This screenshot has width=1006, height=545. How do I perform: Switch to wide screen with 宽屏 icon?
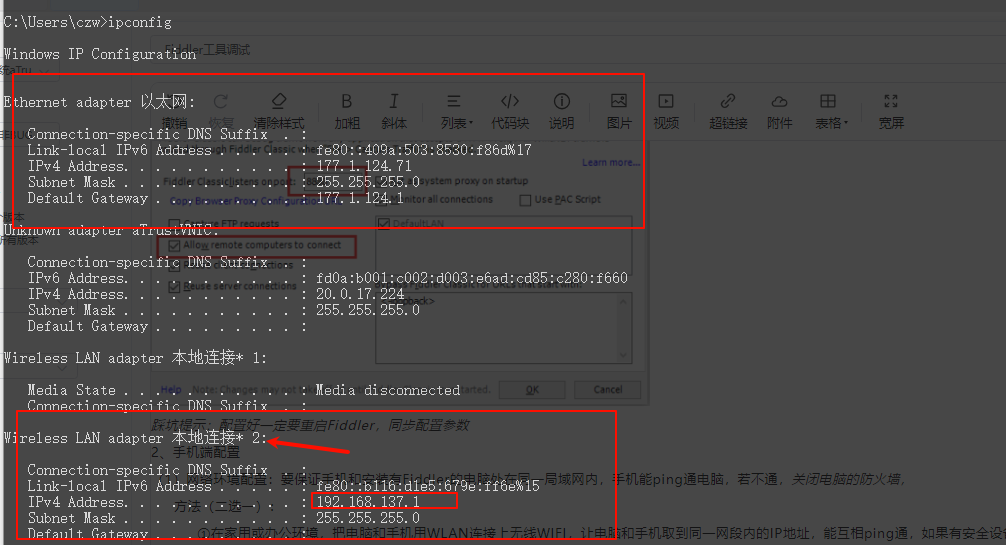[x=891, y=102]
